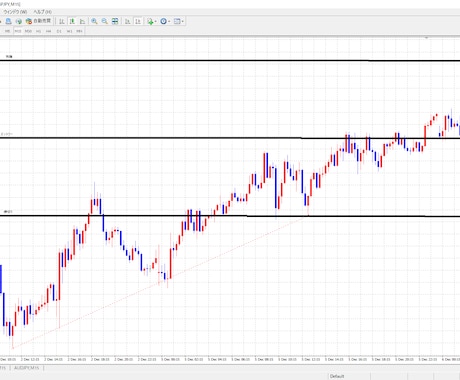Zoom out of the chart
460x380 pixels.
(x=105, y=21)
